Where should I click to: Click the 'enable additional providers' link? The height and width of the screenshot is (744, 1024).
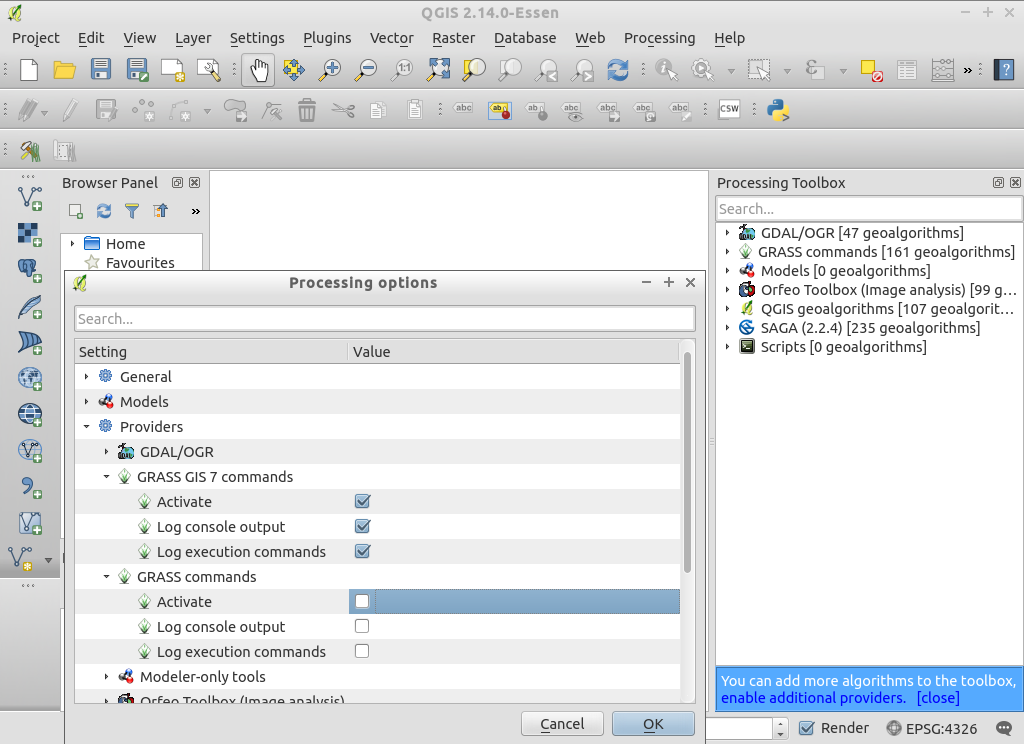[813, 698]
